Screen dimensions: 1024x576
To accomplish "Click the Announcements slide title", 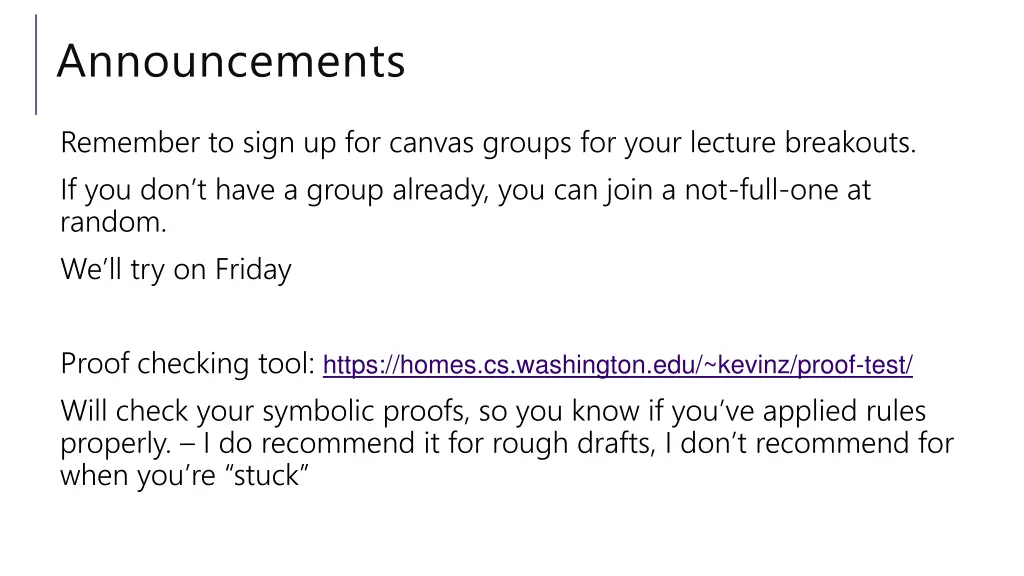I will (x=231, y=61).
